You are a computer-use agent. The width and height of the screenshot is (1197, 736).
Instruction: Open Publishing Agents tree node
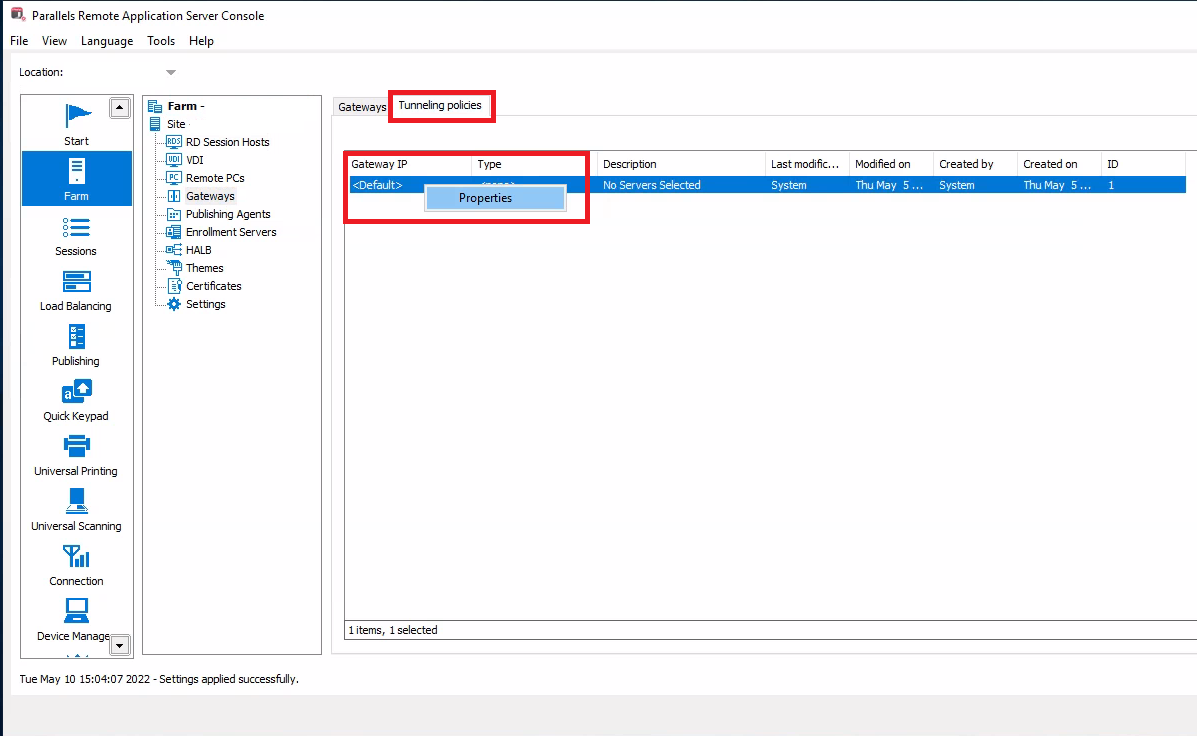coord(227,214)
